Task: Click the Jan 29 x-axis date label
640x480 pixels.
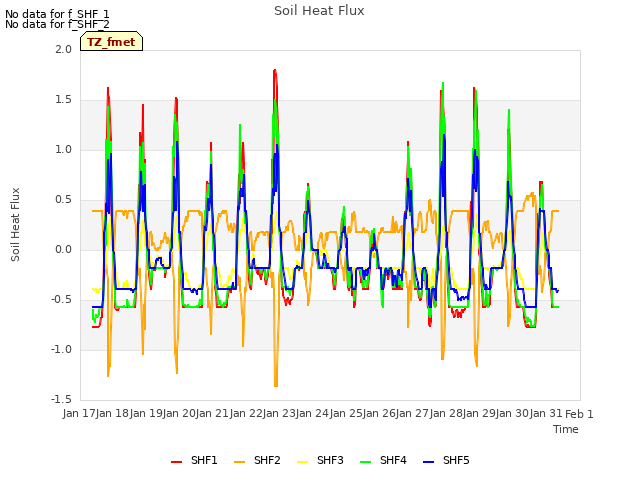Action: click(x=479, y=413)
